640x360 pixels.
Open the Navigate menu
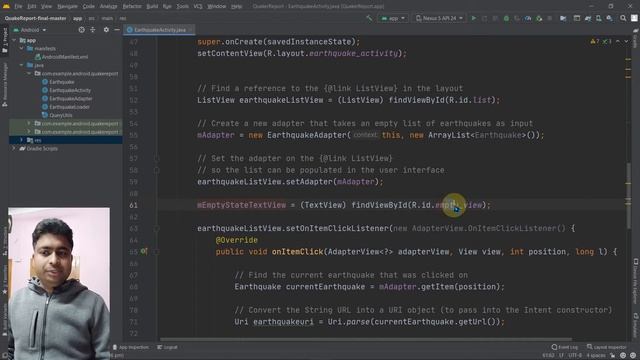point(67,6)
